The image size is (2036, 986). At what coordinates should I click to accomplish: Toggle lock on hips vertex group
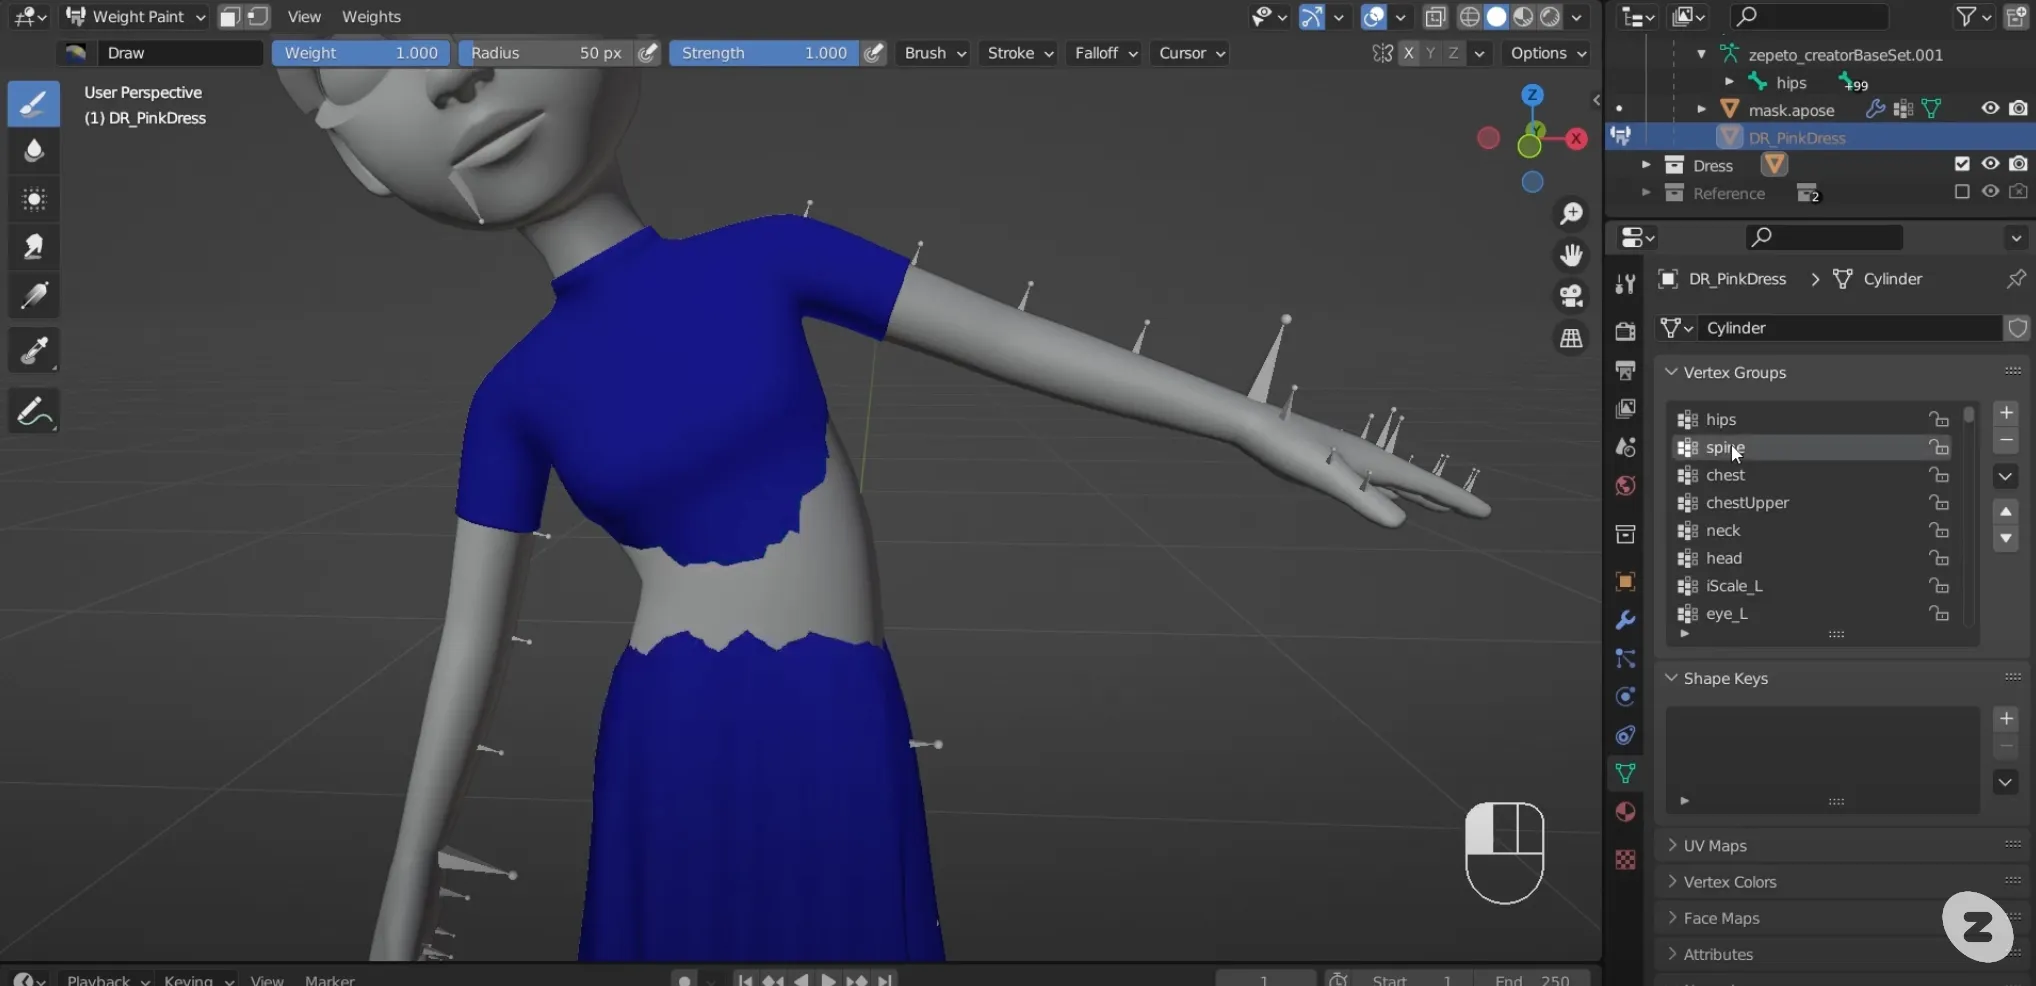click(1939, 419)
